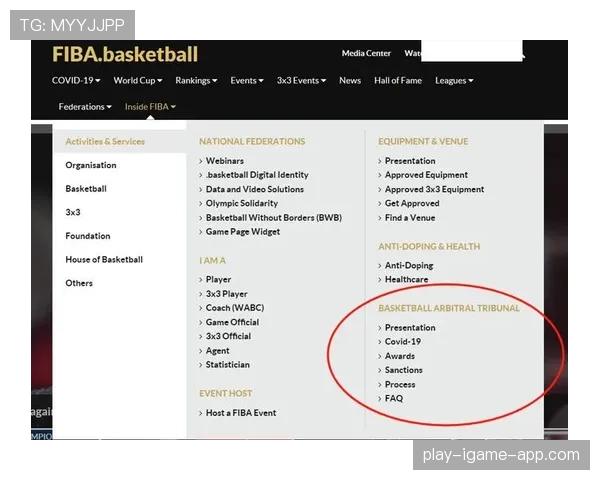Select the Basketball sidebar item
Image resolution: width=600 pixels, height=480 pixels.
86,189
